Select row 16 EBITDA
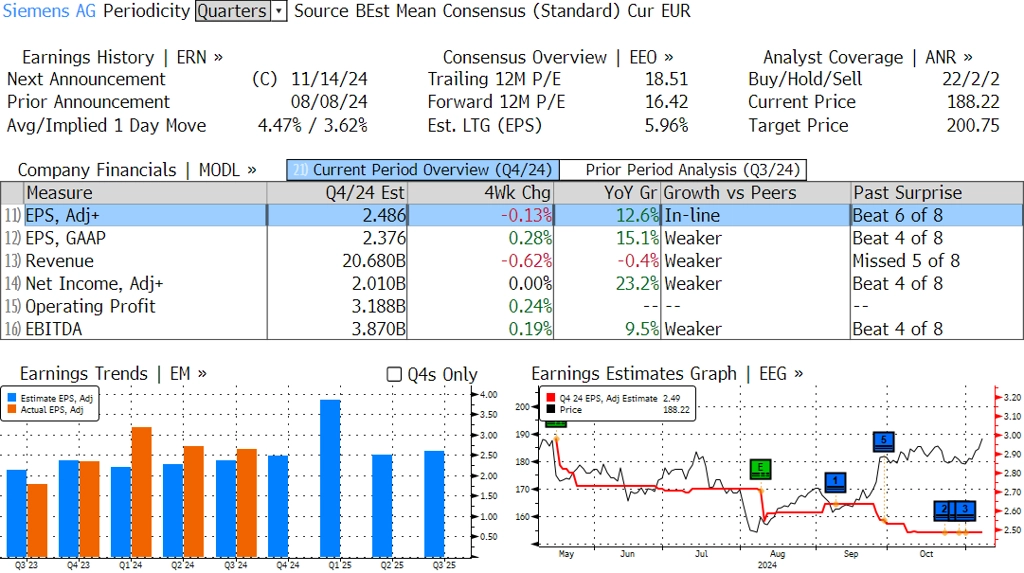The height and width of the screenshot is (573, 1024). [x=512, y=329]
